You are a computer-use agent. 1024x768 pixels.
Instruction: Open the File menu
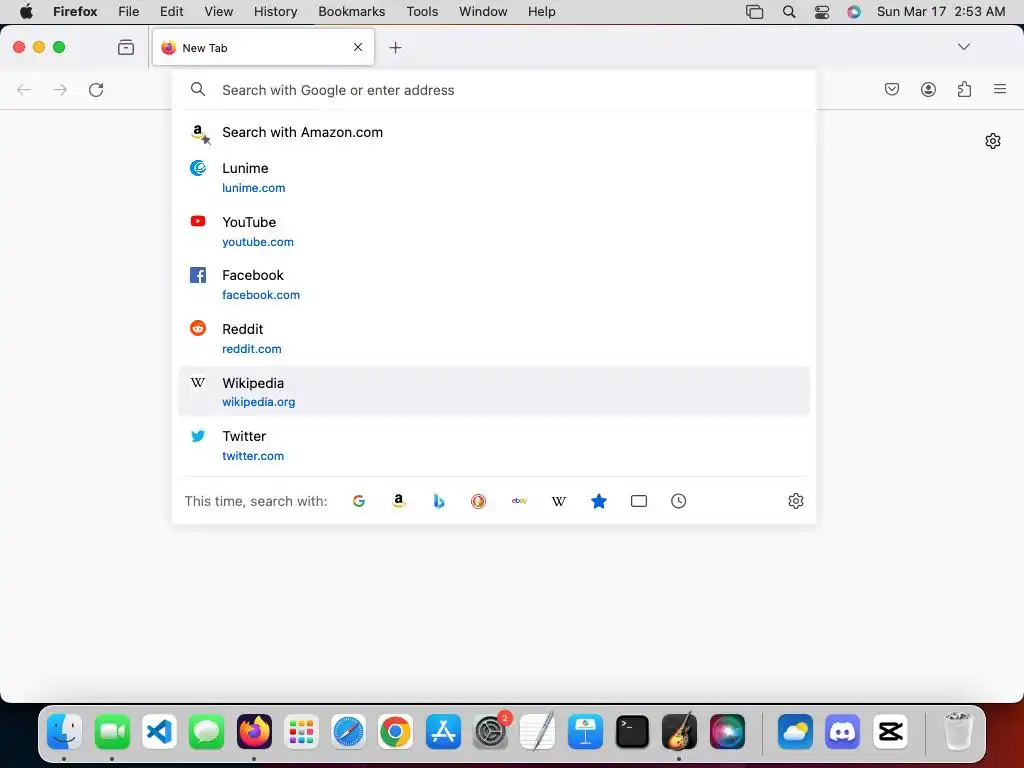click(129, 12)
